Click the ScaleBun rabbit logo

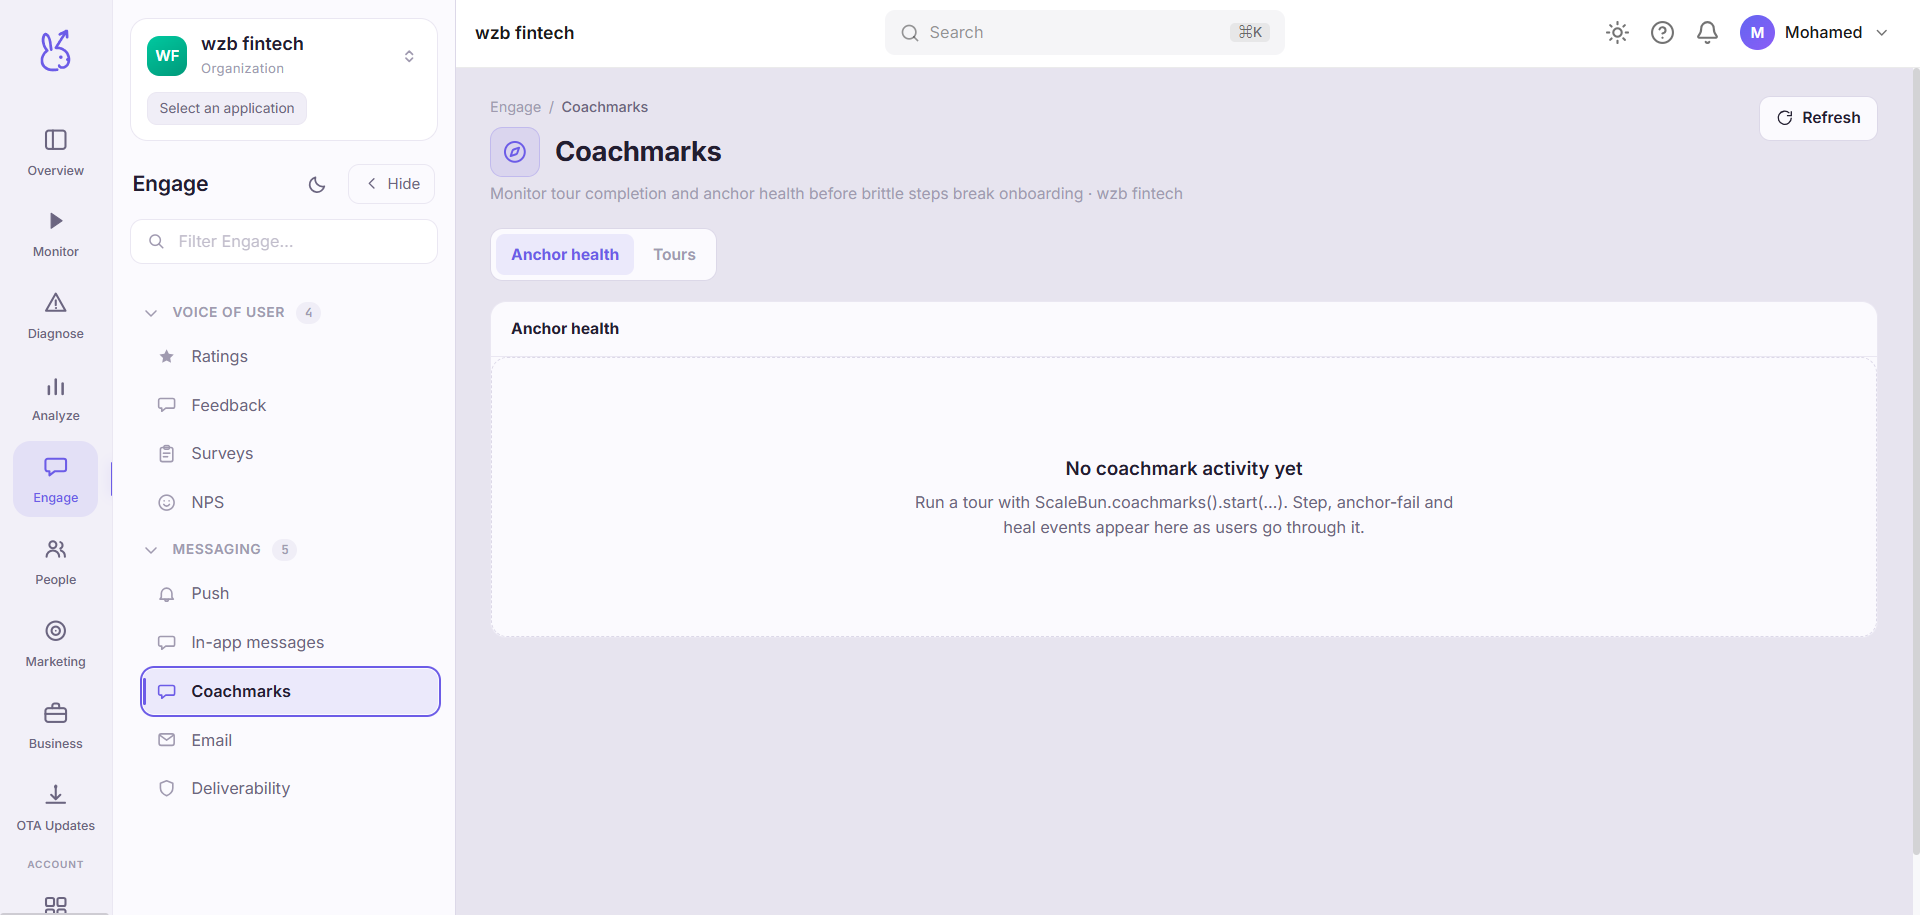[55, 50]
